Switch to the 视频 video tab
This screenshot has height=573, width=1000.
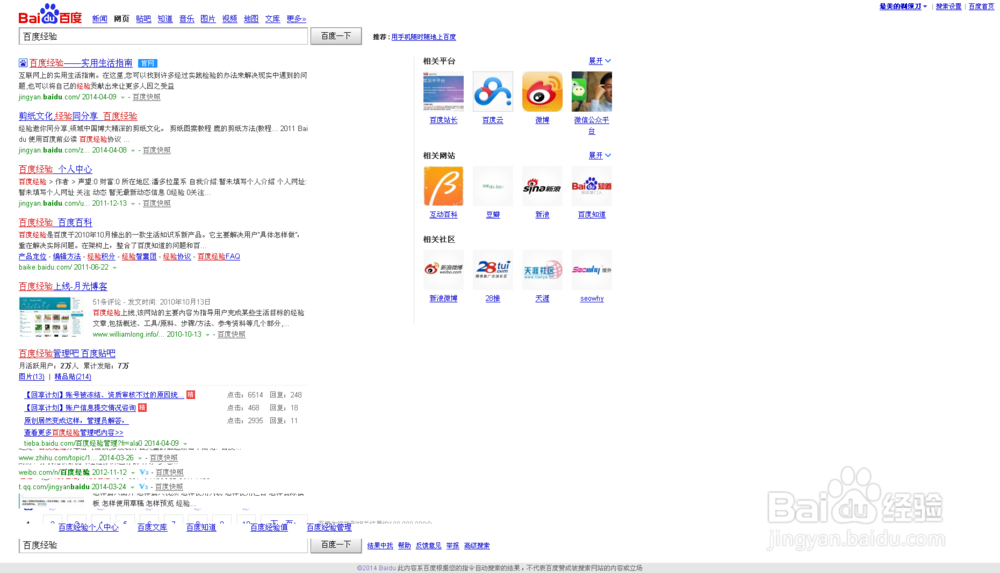pos(230,19)
